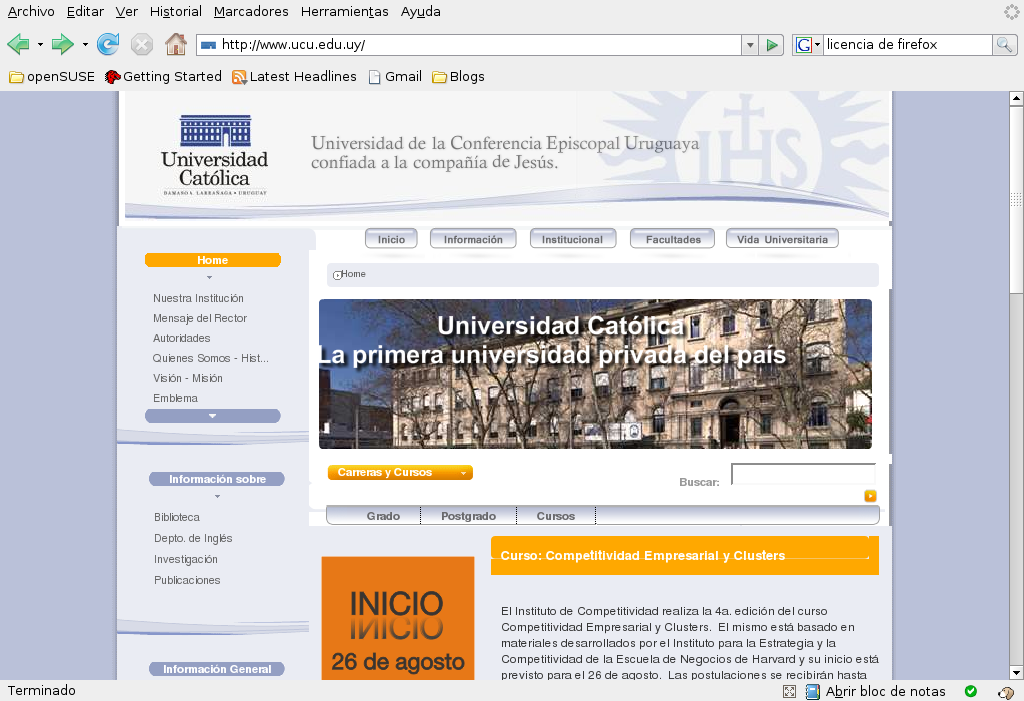Click the Información navigation button
Viewport: 1024px width, 701px height.
[473, 239]
